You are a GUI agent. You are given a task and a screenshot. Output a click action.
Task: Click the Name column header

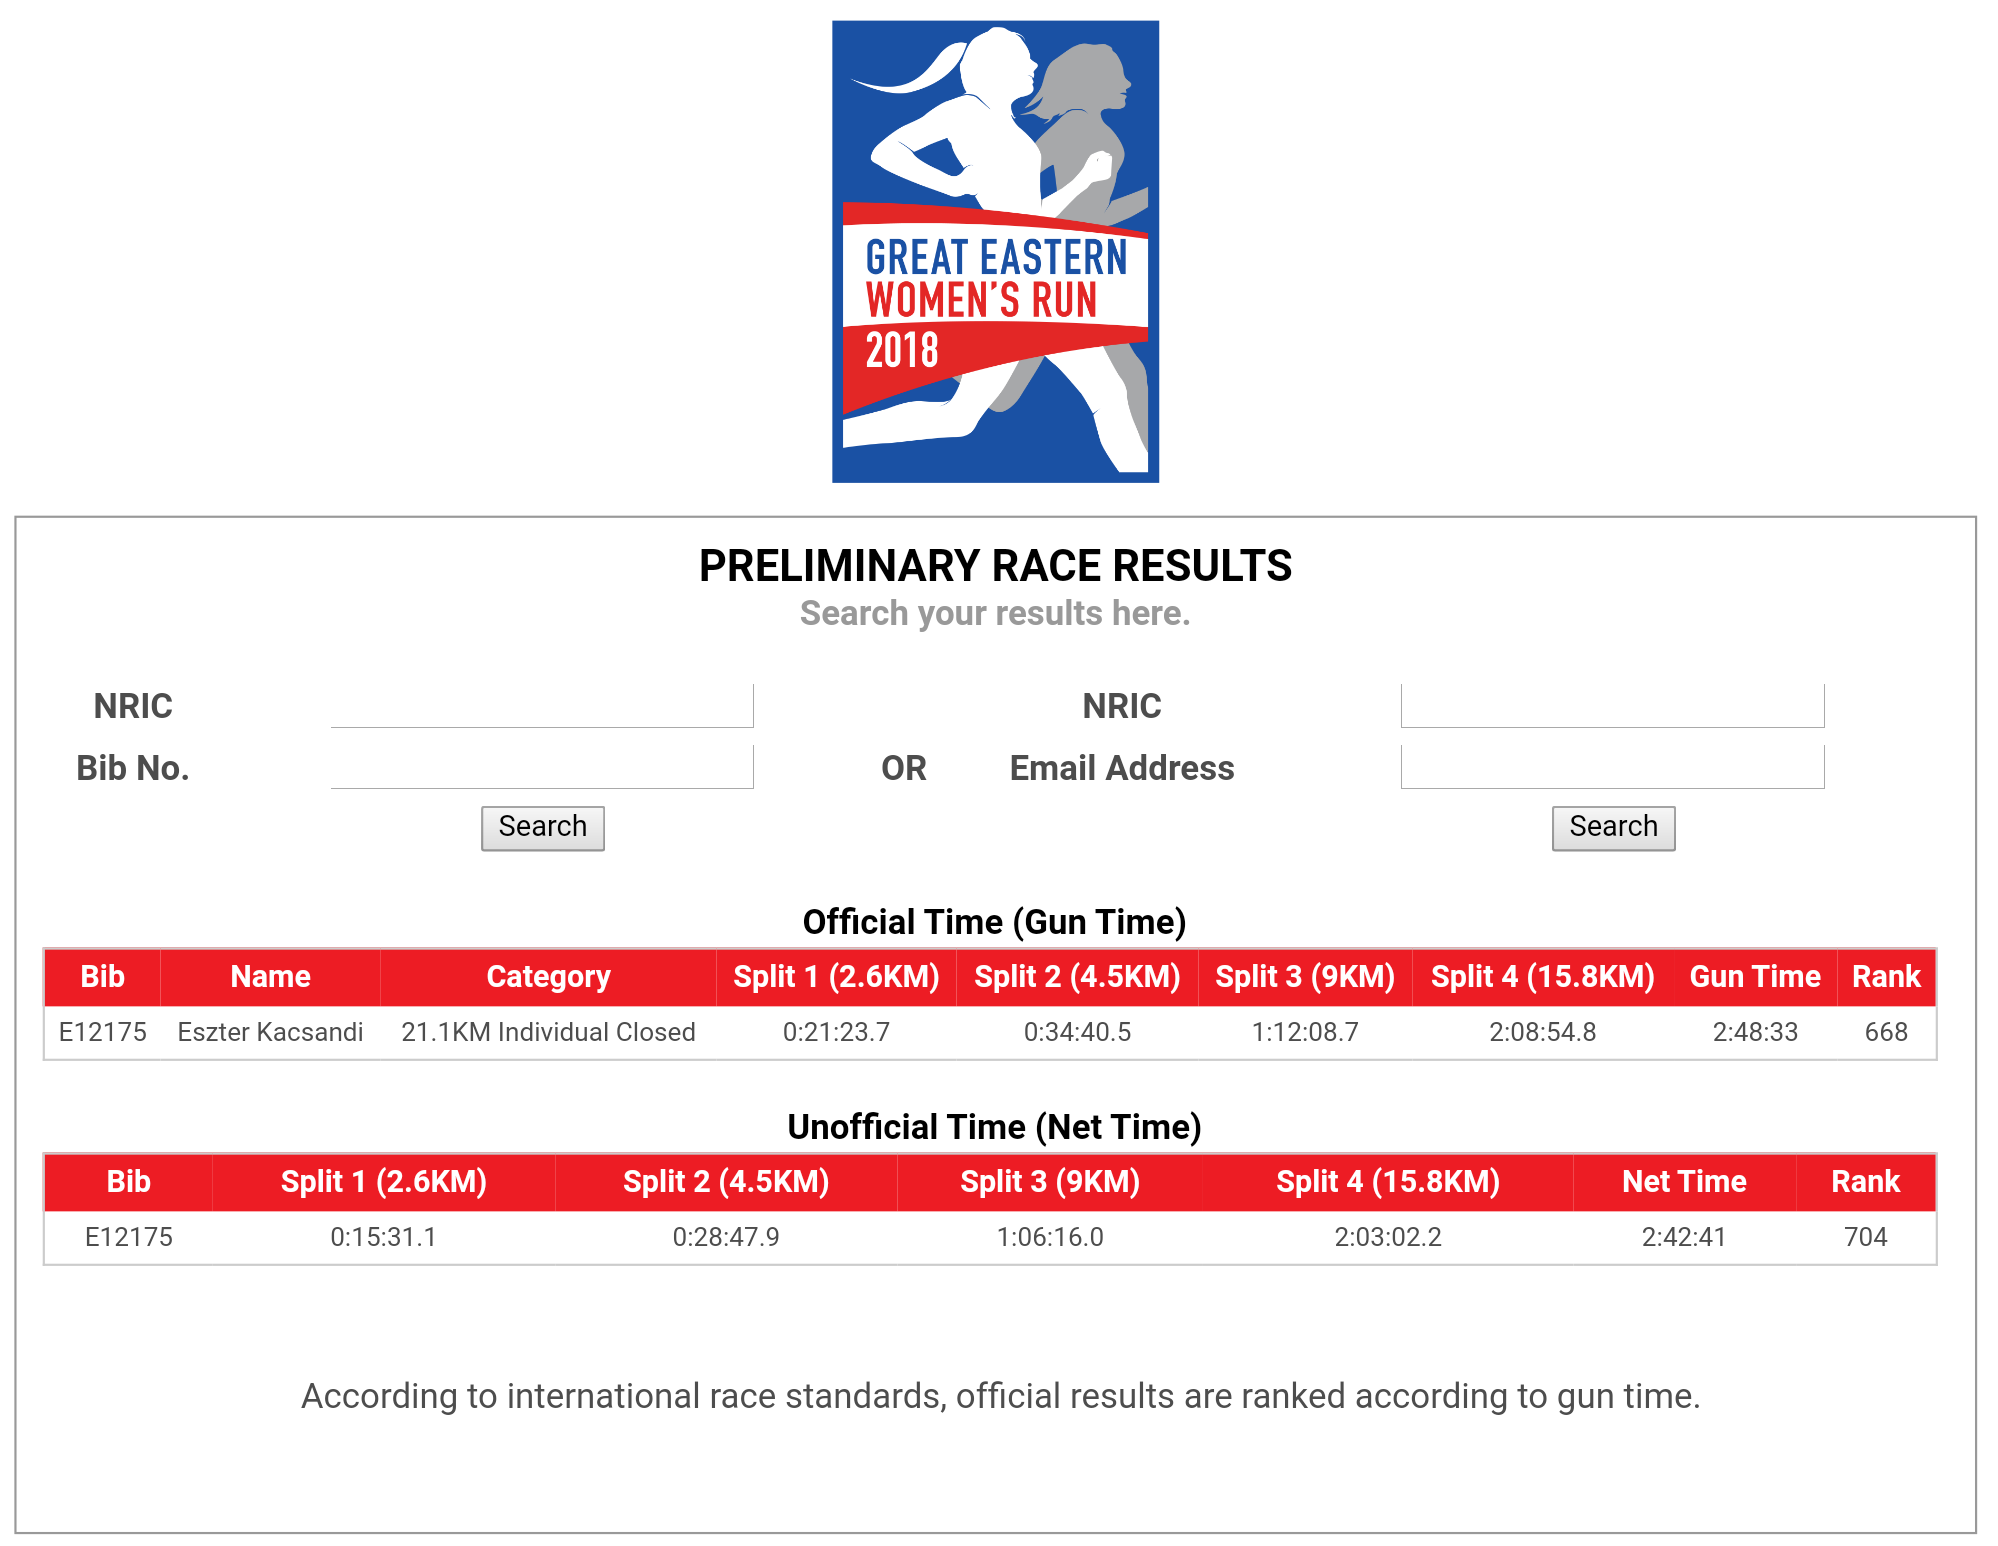tap(270, 977)
